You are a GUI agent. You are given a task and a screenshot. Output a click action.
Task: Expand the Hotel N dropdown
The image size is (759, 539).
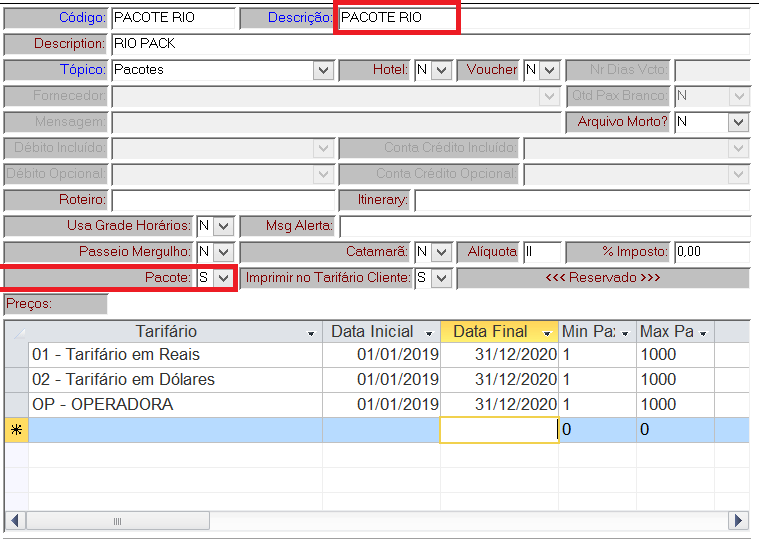tap(442, 70)
